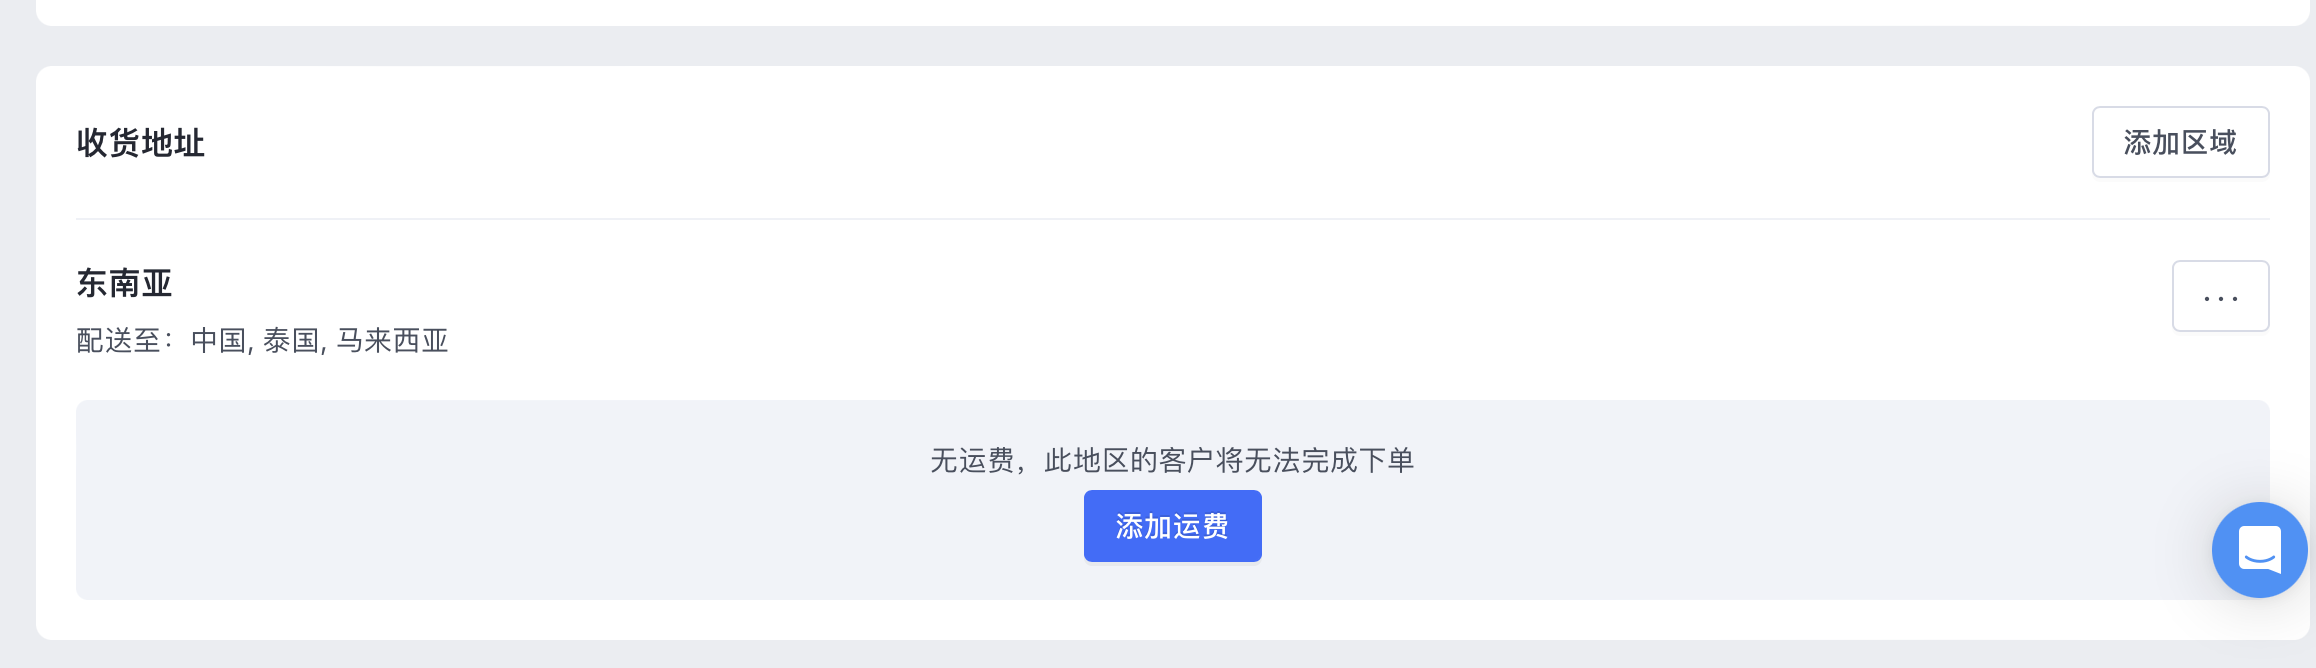
Task: Click the empty header area between 收货地址 and 添加区域
Action: coord(1150,142)
